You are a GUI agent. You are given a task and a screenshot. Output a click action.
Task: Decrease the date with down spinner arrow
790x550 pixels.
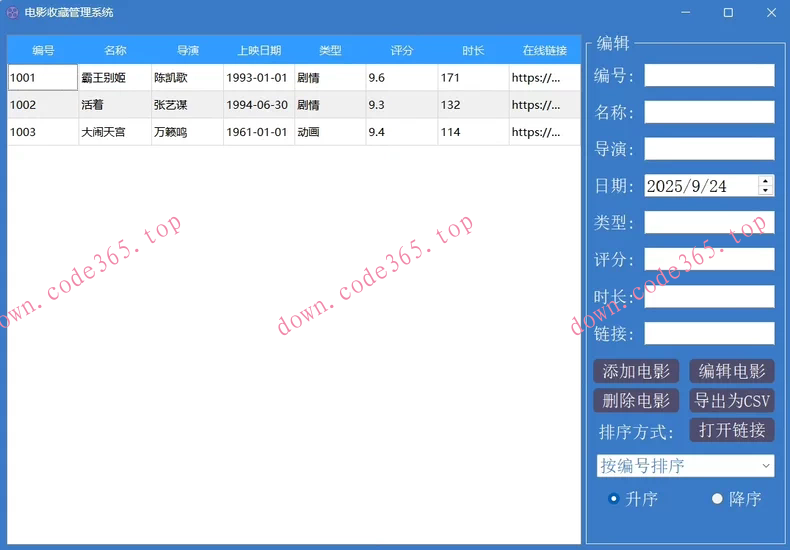coord(765,190)
